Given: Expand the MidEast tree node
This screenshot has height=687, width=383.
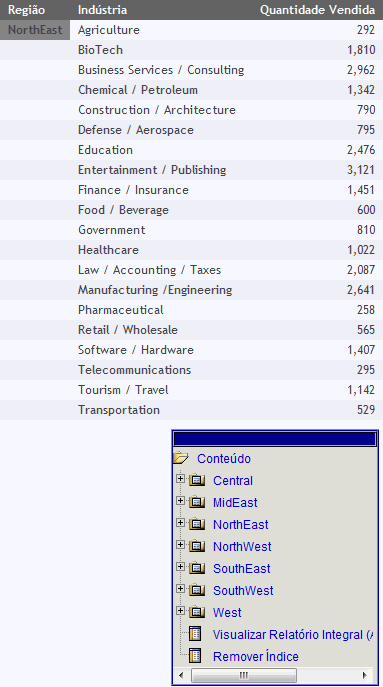Looking at the screenshot, I should tap(180, 500).
